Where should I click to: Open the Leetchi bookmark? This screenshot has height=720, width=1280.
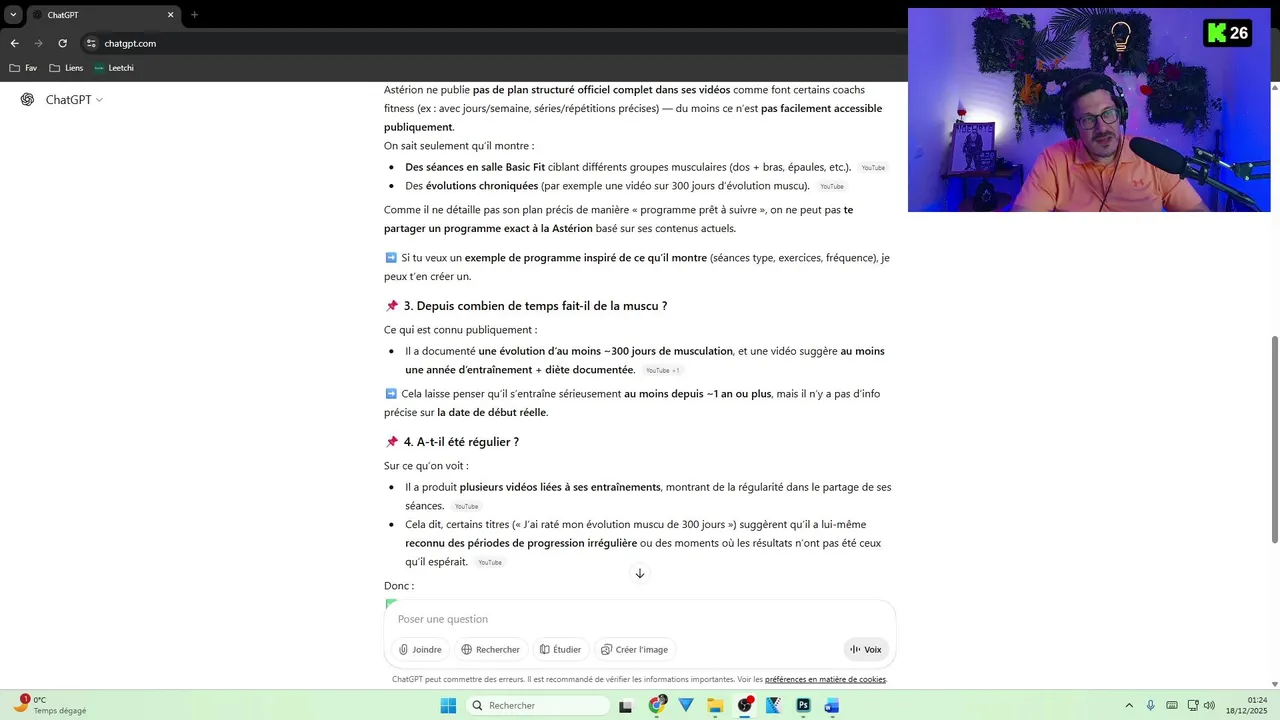[114, 68]
